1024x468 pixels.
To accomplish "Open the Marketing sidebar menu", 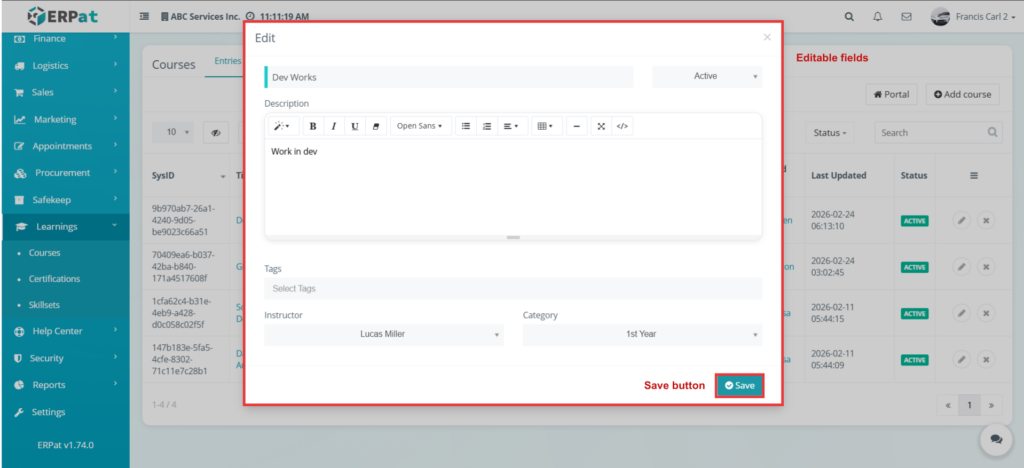I will click(65, 119).
